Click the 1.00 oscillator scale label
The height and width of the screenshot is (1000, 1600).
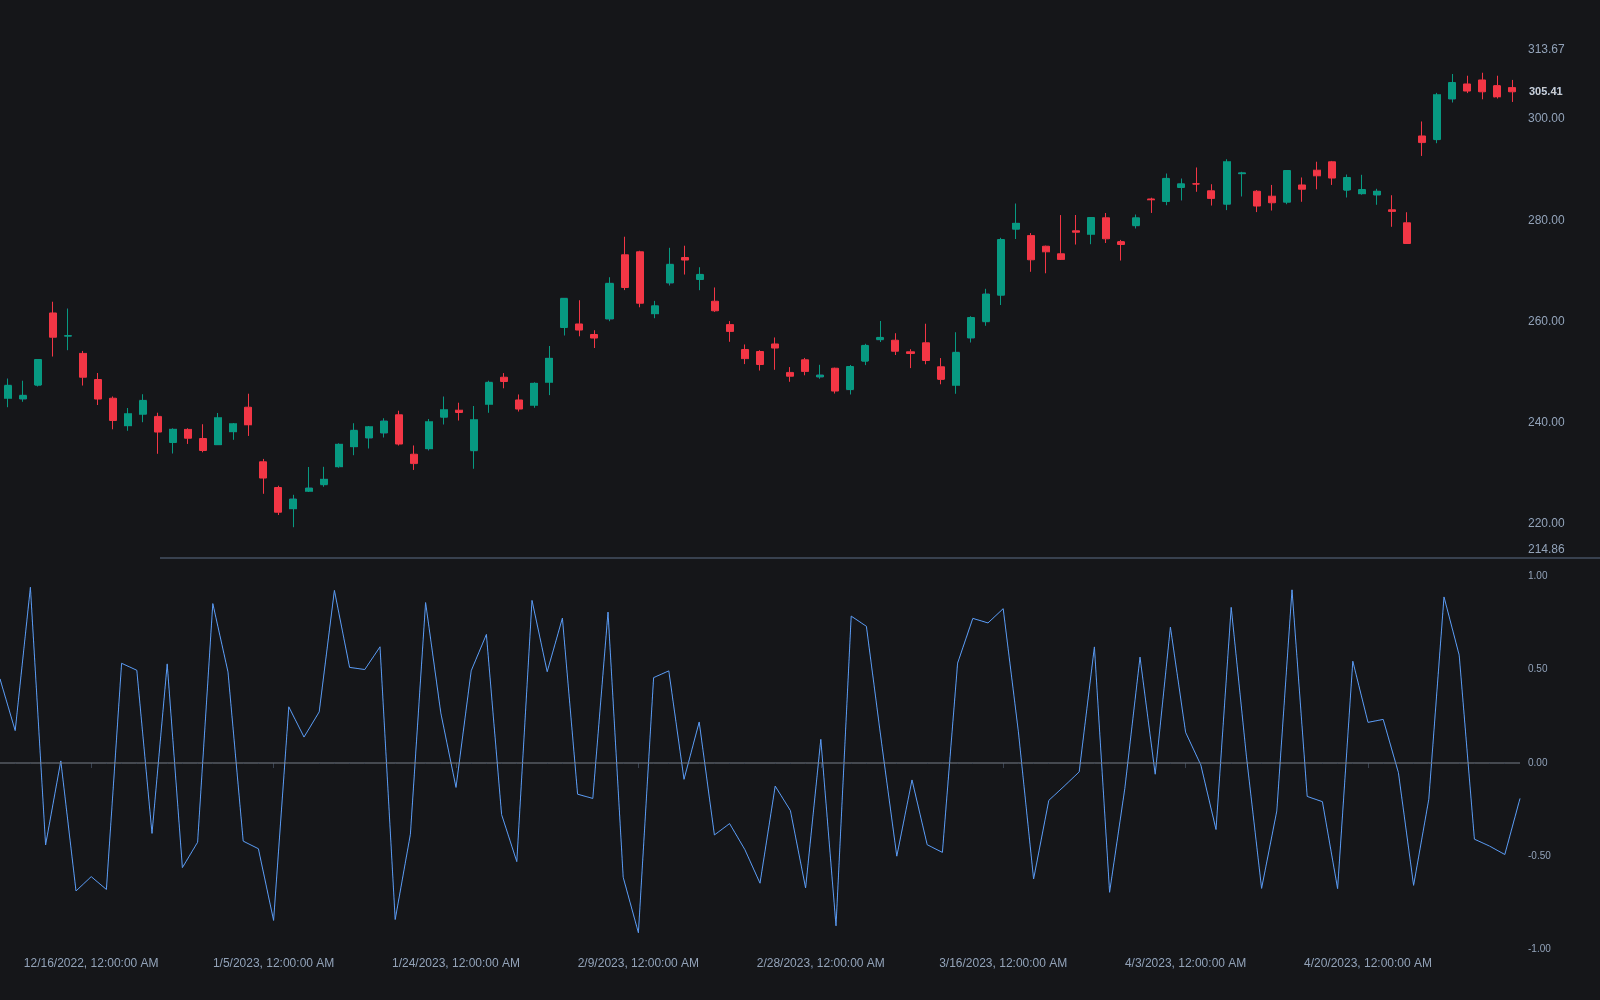point(1537,575)
